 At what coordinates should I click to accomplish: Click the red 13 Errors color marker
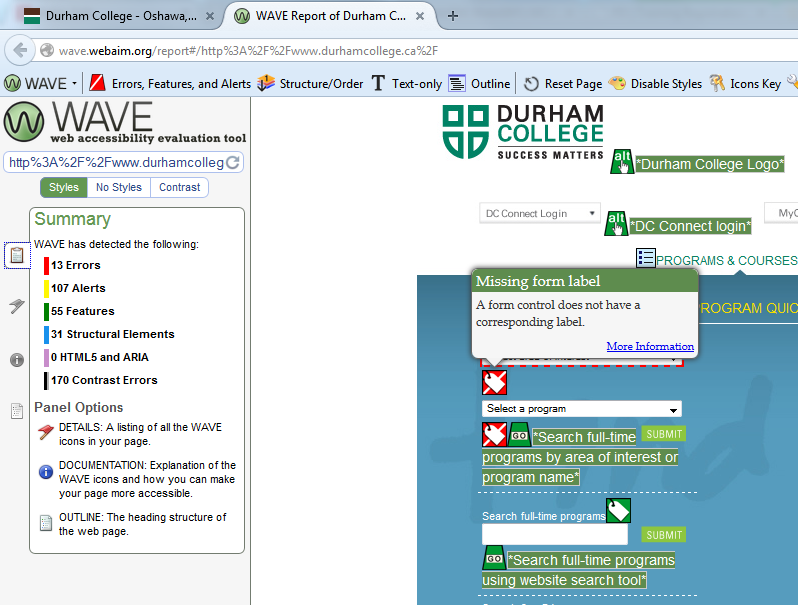coord(46,266)
